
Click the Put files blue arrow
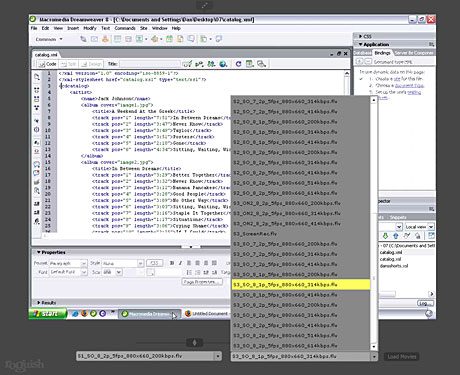coord(396,236)
